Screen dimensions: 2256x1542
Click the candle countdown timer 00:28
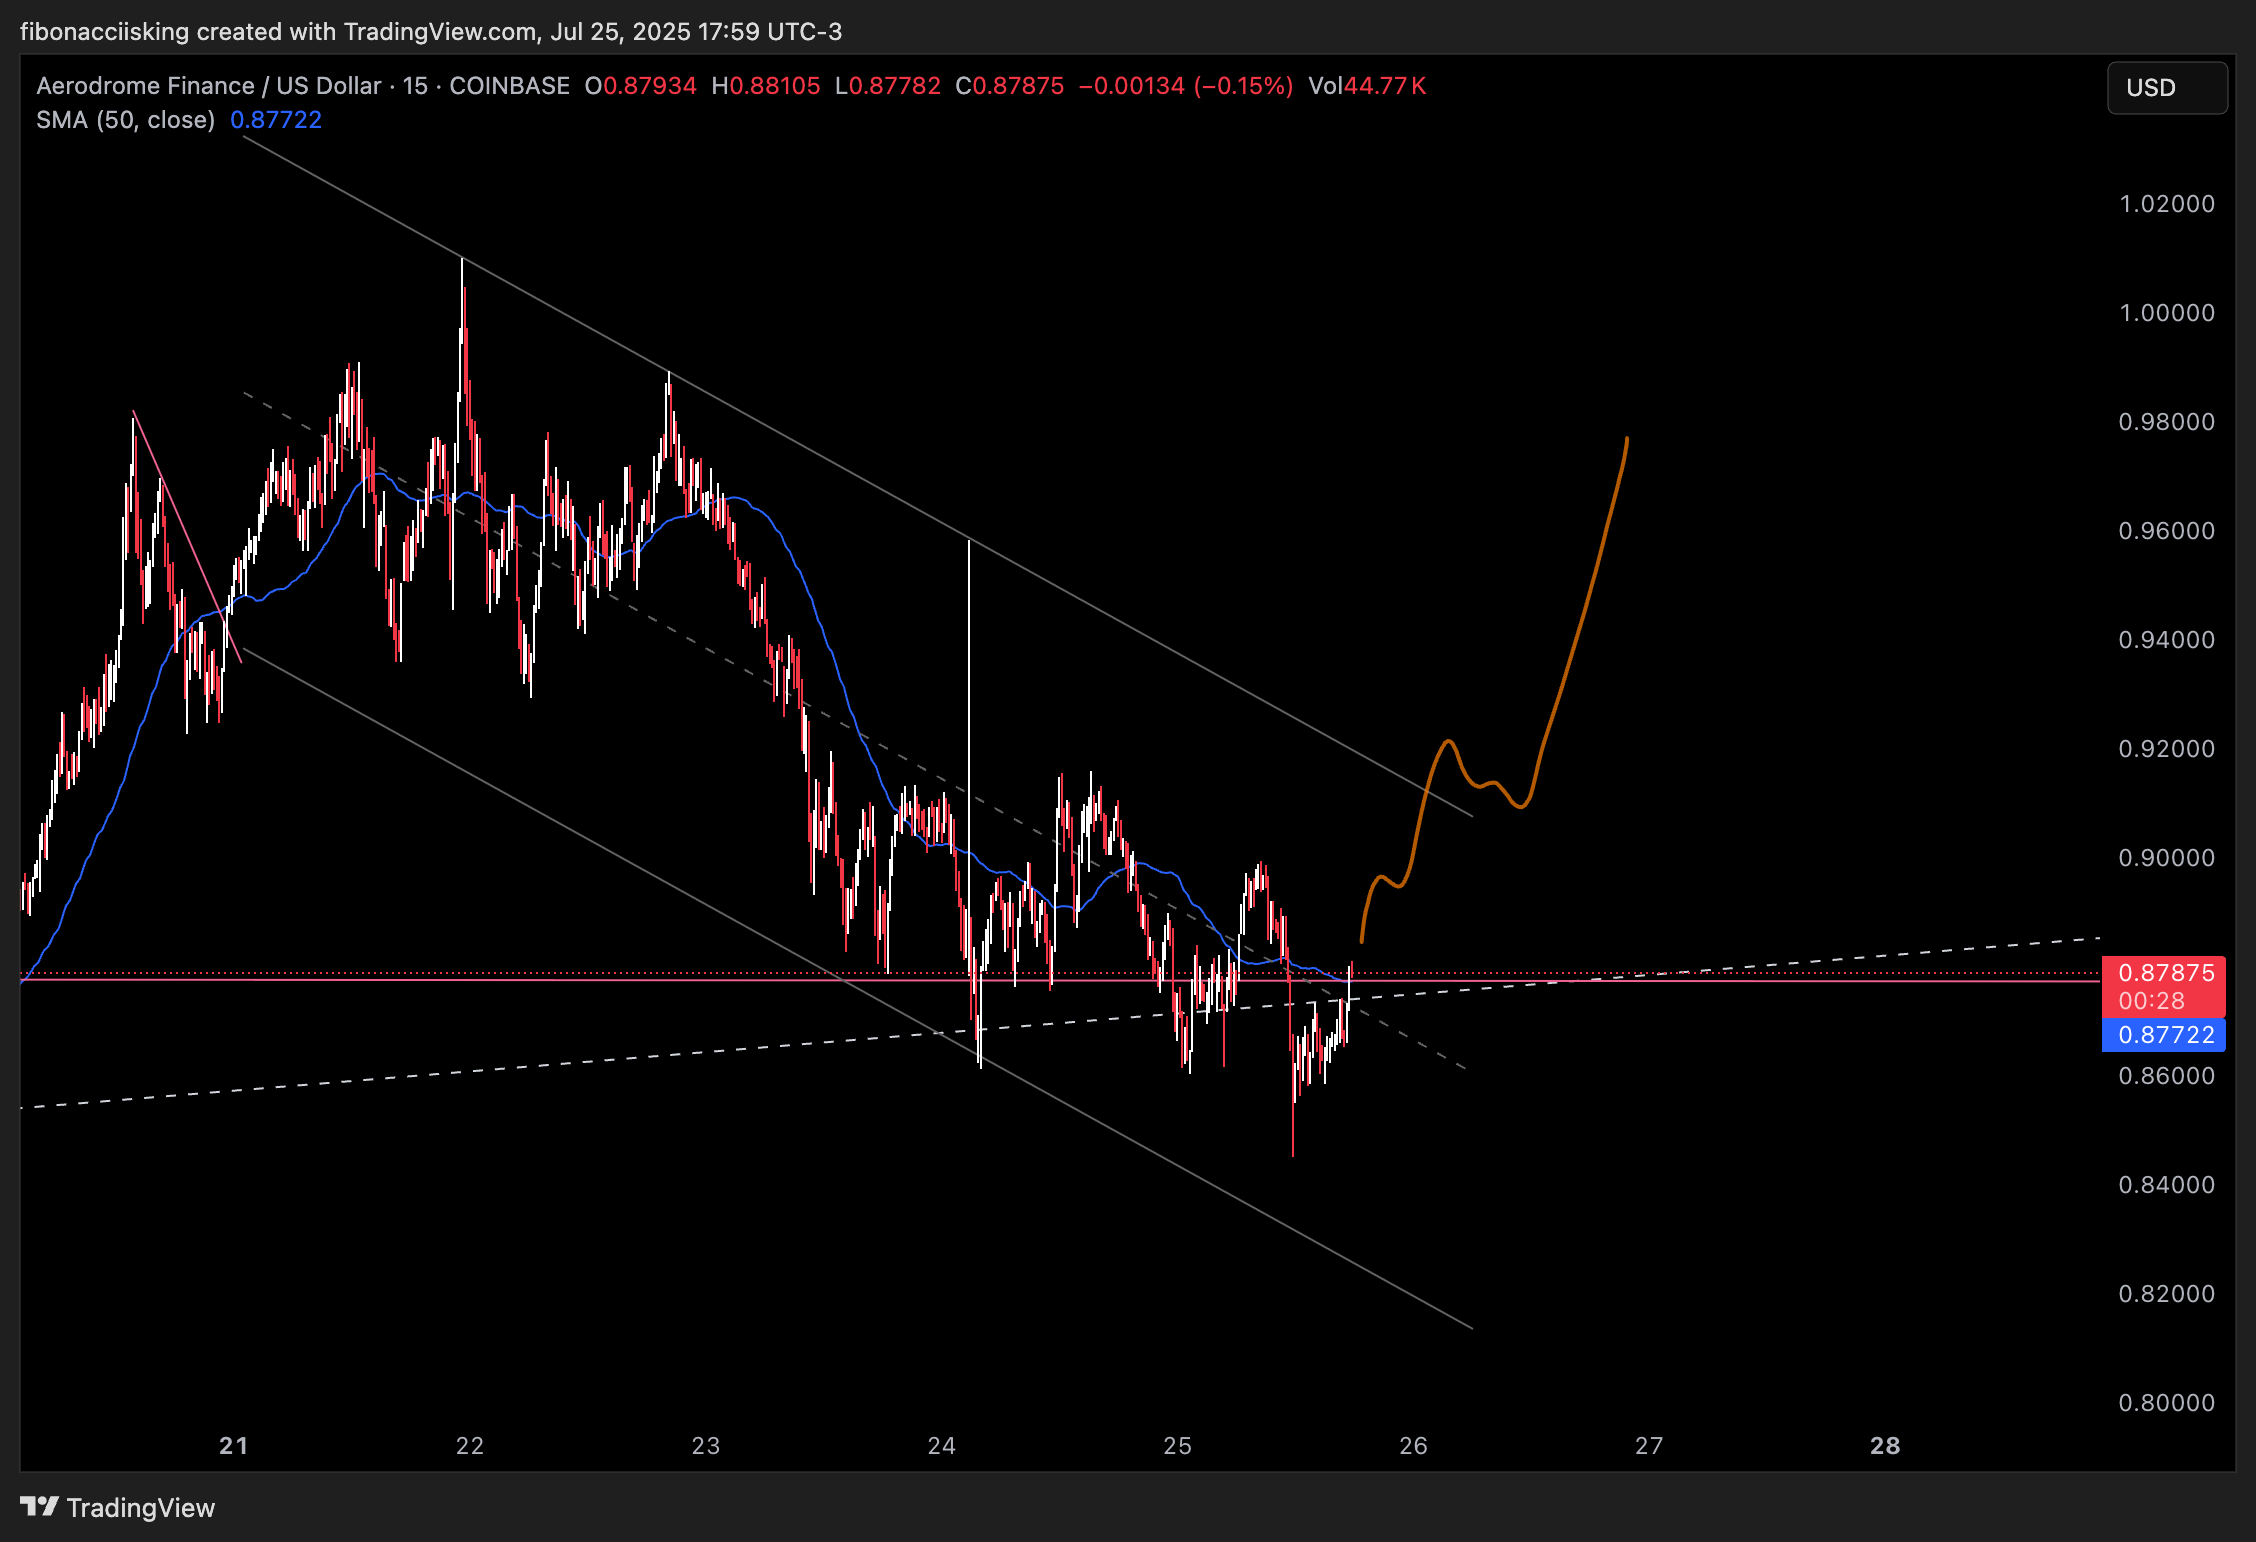click(2152, 1001)
